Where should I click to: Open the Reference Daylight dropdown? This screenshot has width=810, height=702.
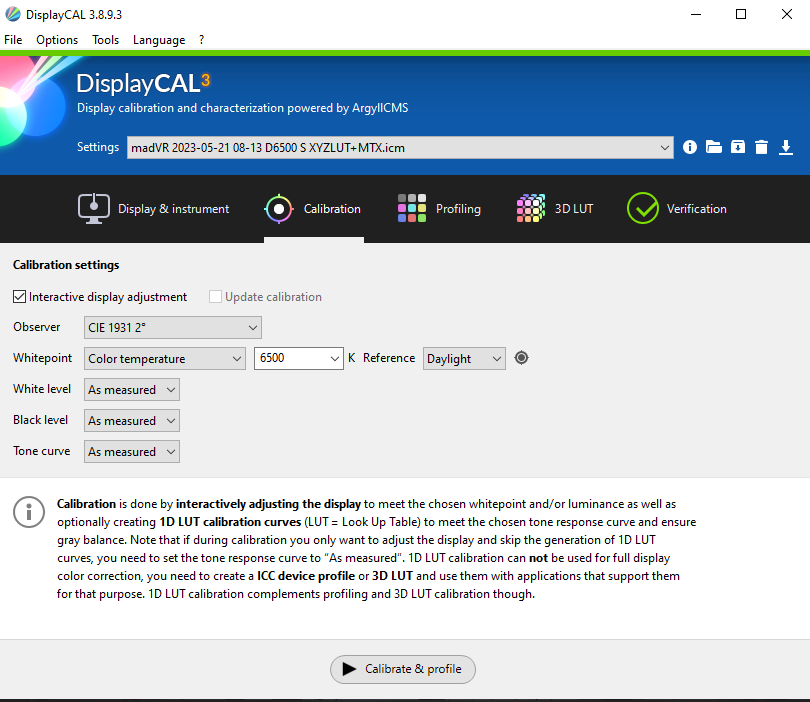click(464, 358)
